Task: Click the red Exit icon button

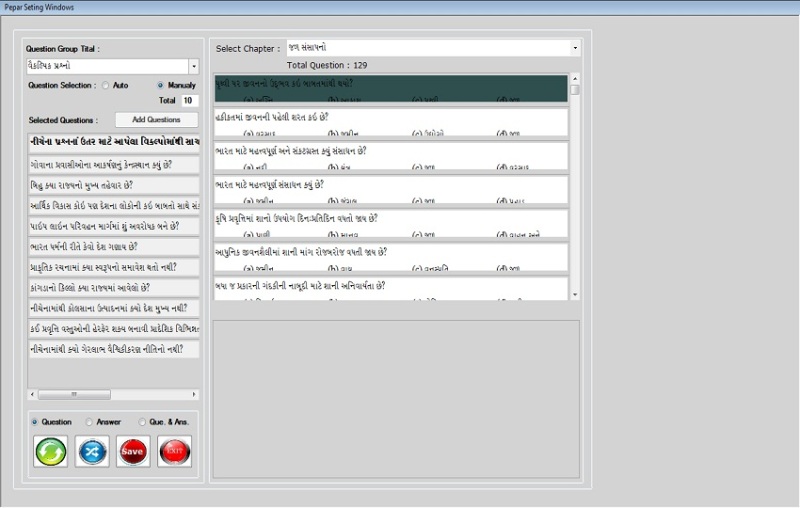Action: point(174,452)
